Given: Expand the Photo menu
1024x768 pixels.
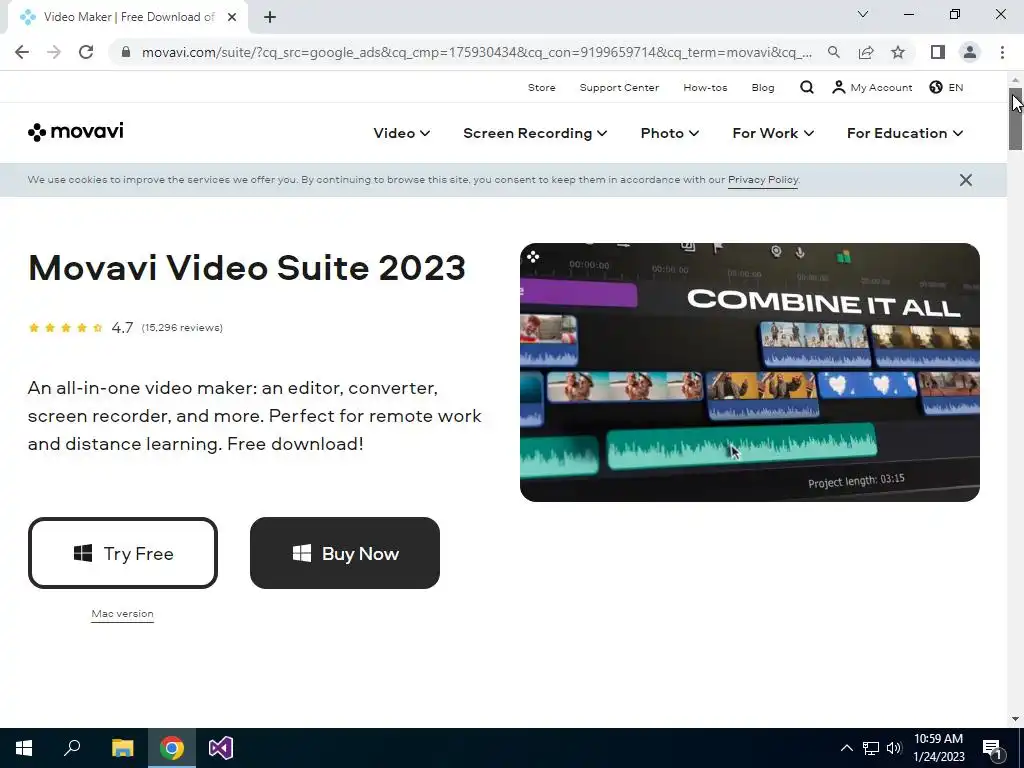Looking at the screenshot, I should click(669, 133).
